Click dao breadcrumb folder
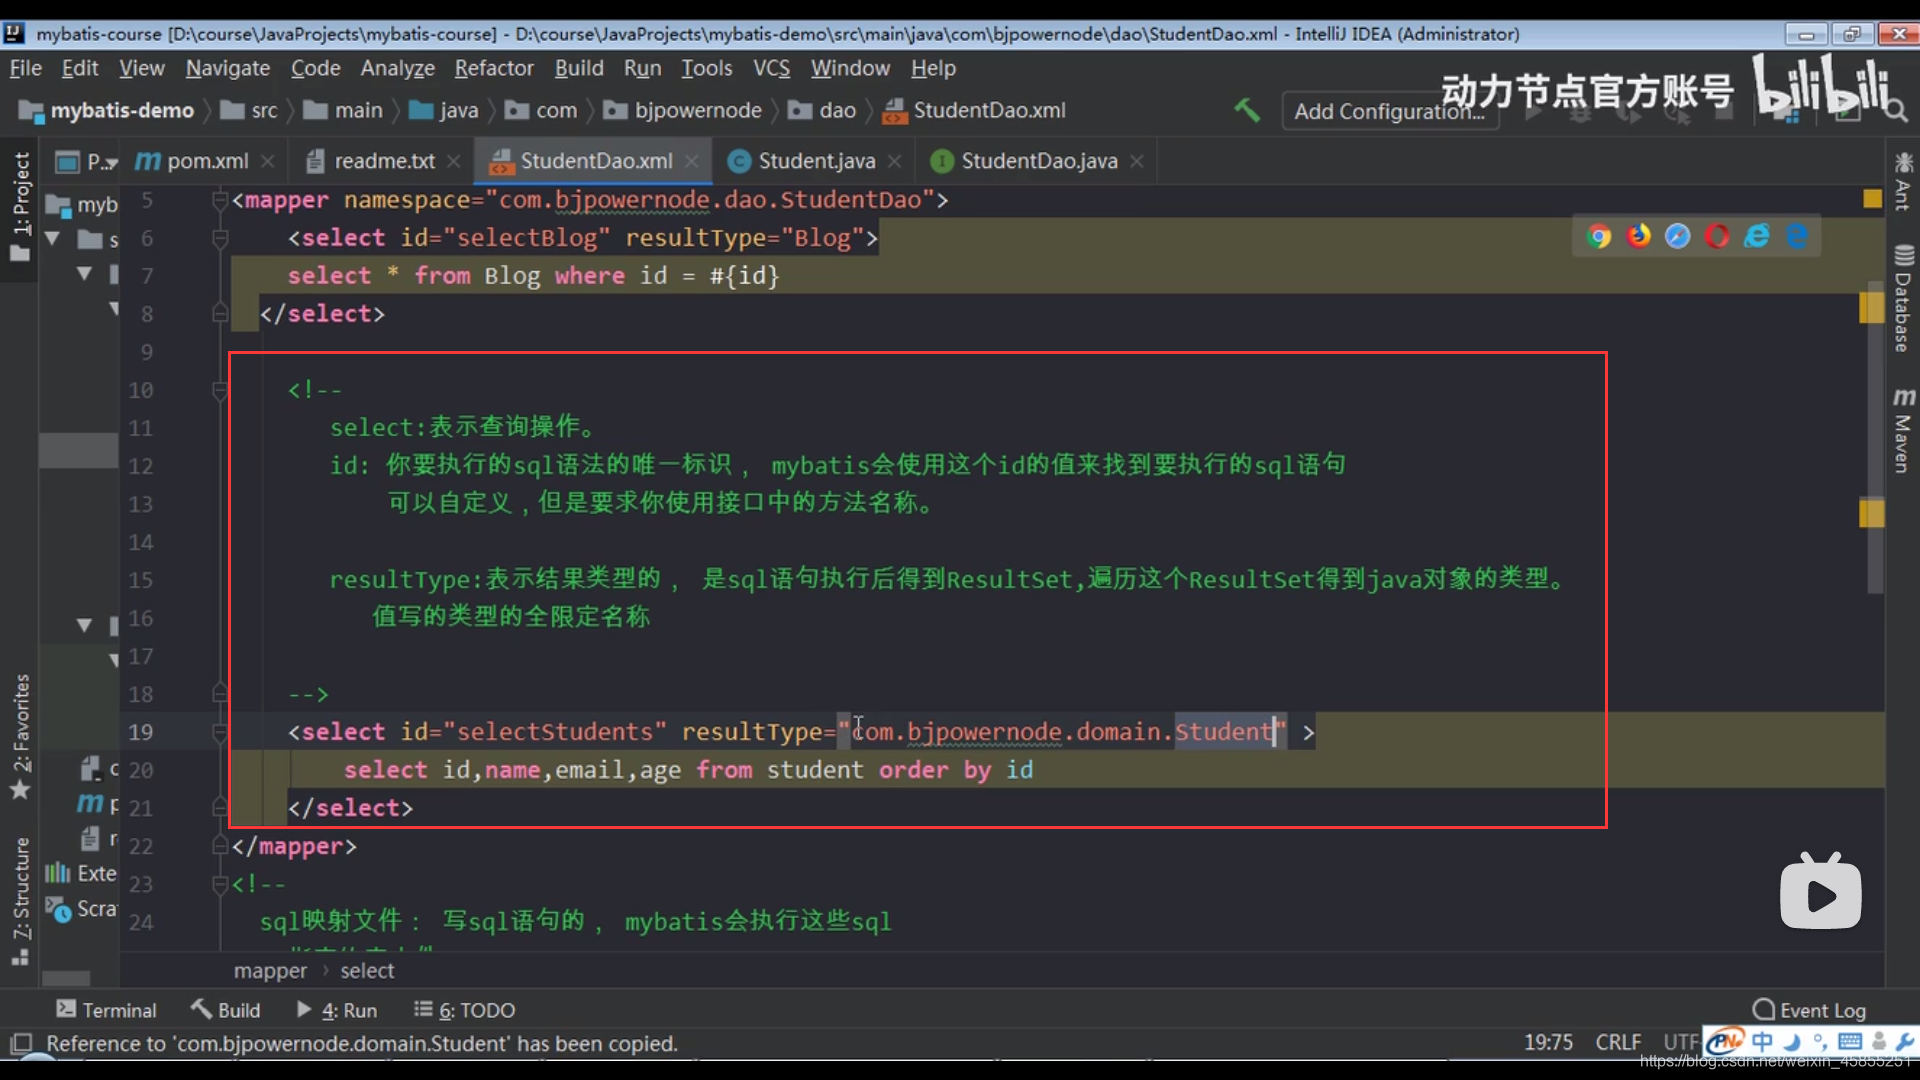The width and height of the screenshot is (1920, 1080). point(822,110)
